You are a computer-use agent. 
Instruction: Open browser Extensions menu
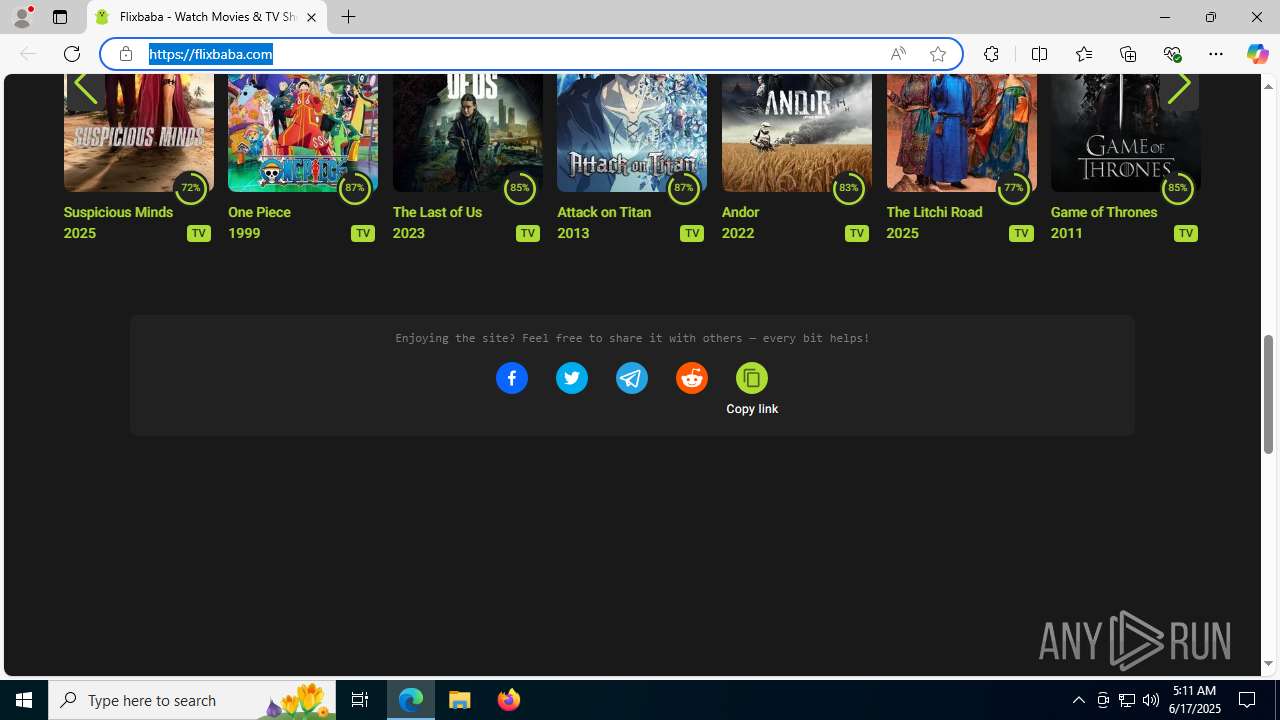pyautogui.click(x=991, y=54)
